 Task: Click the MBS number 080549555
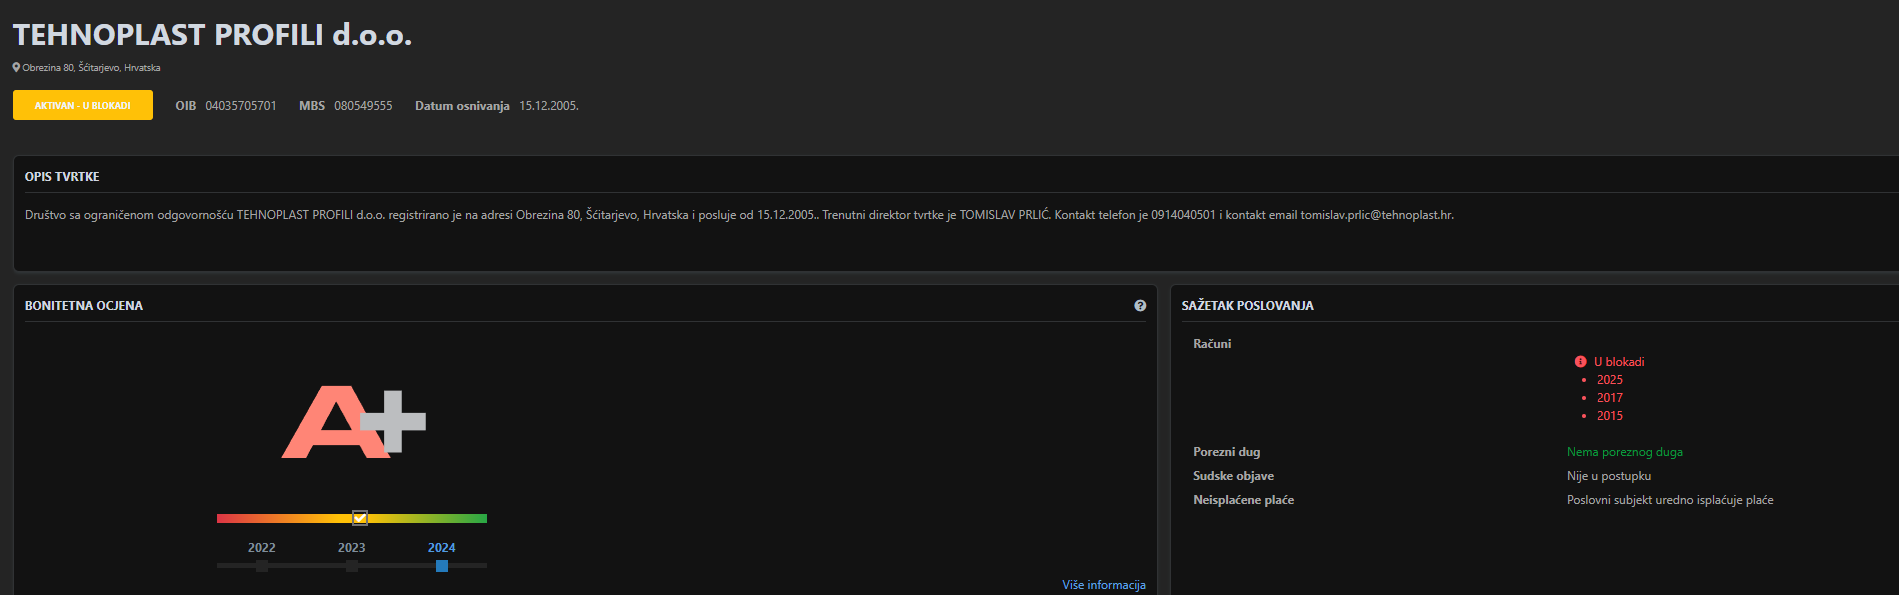[x=363, y=106]
